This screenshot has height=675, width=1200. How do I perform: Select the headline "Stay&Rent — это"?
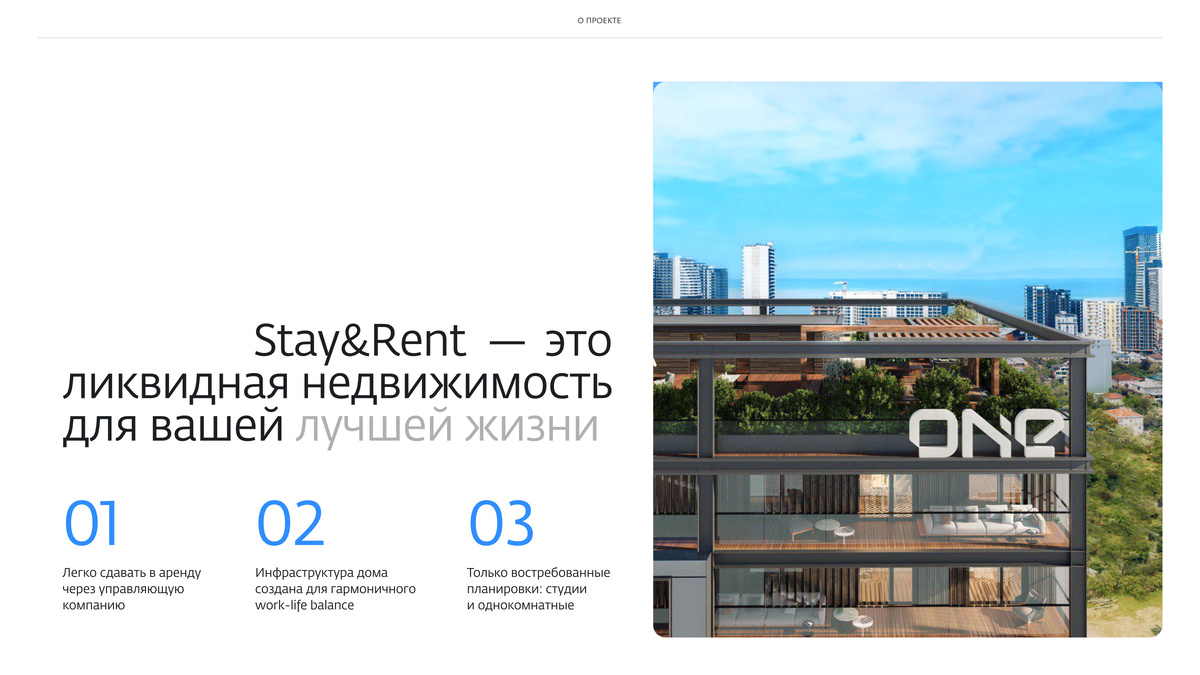pos(433,341)
